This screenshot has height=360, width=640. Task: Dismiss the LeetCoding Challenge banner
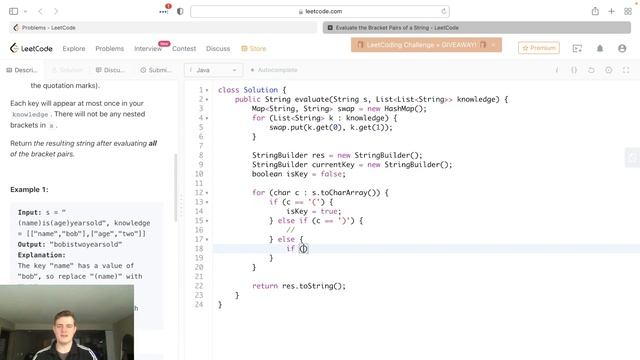(493, 45)
